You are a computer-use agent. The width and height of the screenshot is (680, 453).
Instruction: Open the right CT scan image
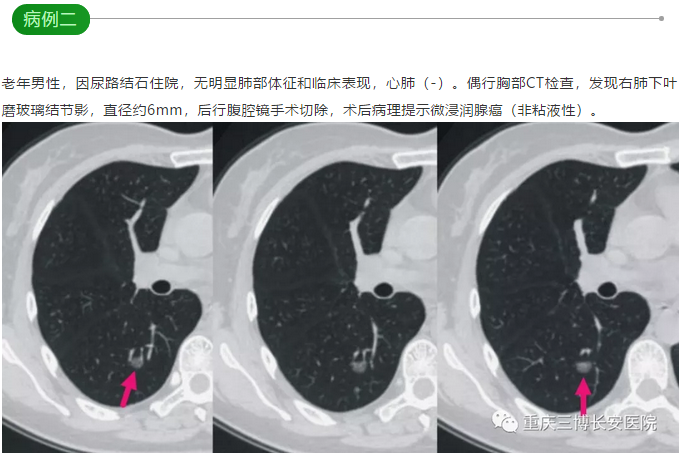(558, 287)
